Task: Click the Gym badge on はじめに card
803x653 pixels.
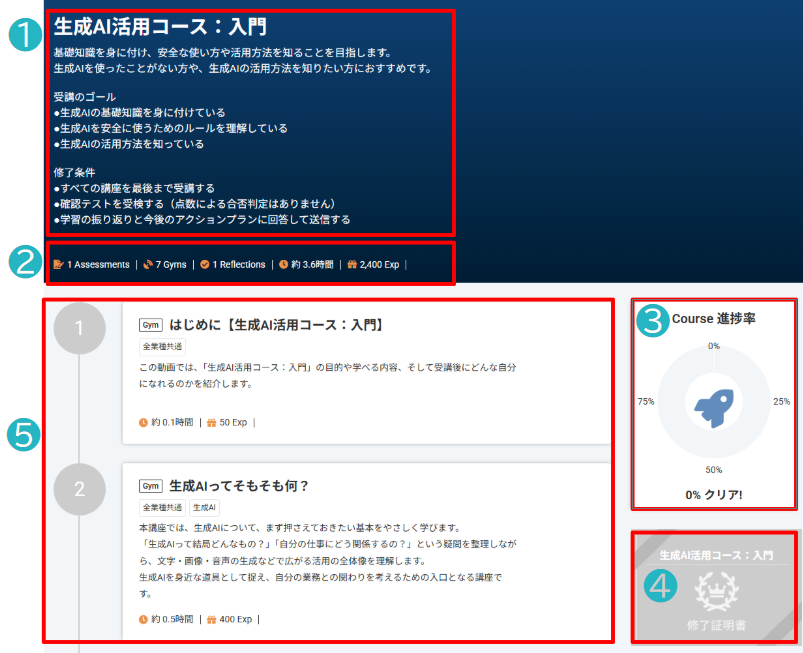Action: pyautogui.click(x=151, y=325)
